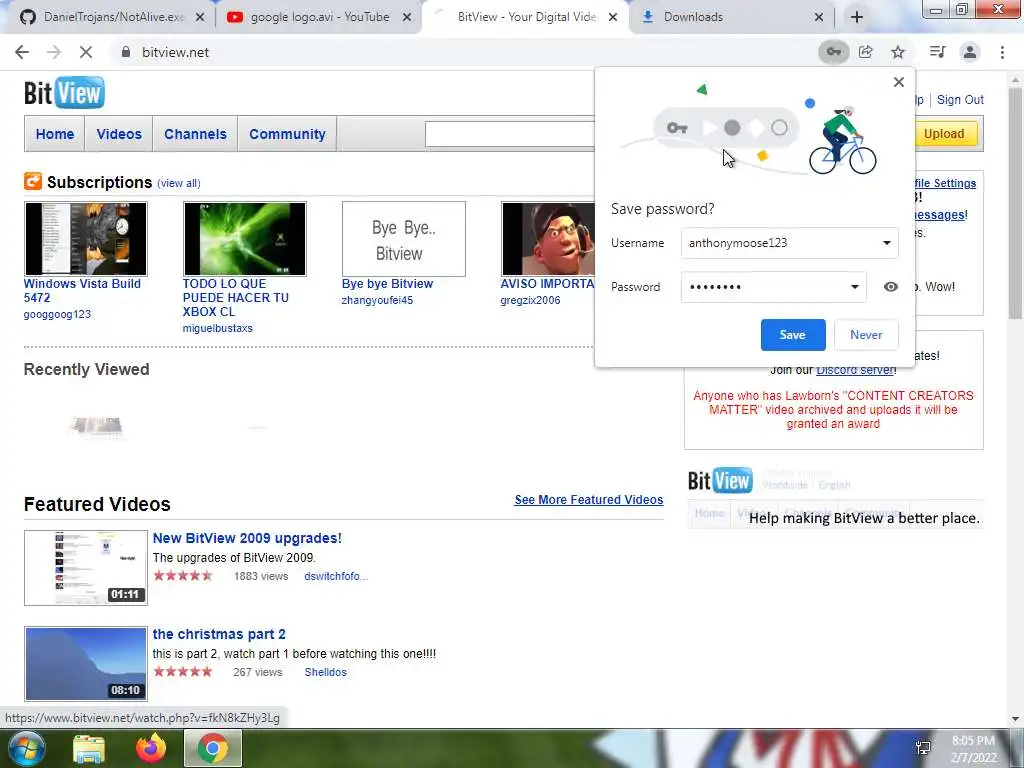Image resolution: width=1024 pixels, height=768 pixels.
Task: Launch Firefox from the taskbar
Action: (151, 748)
